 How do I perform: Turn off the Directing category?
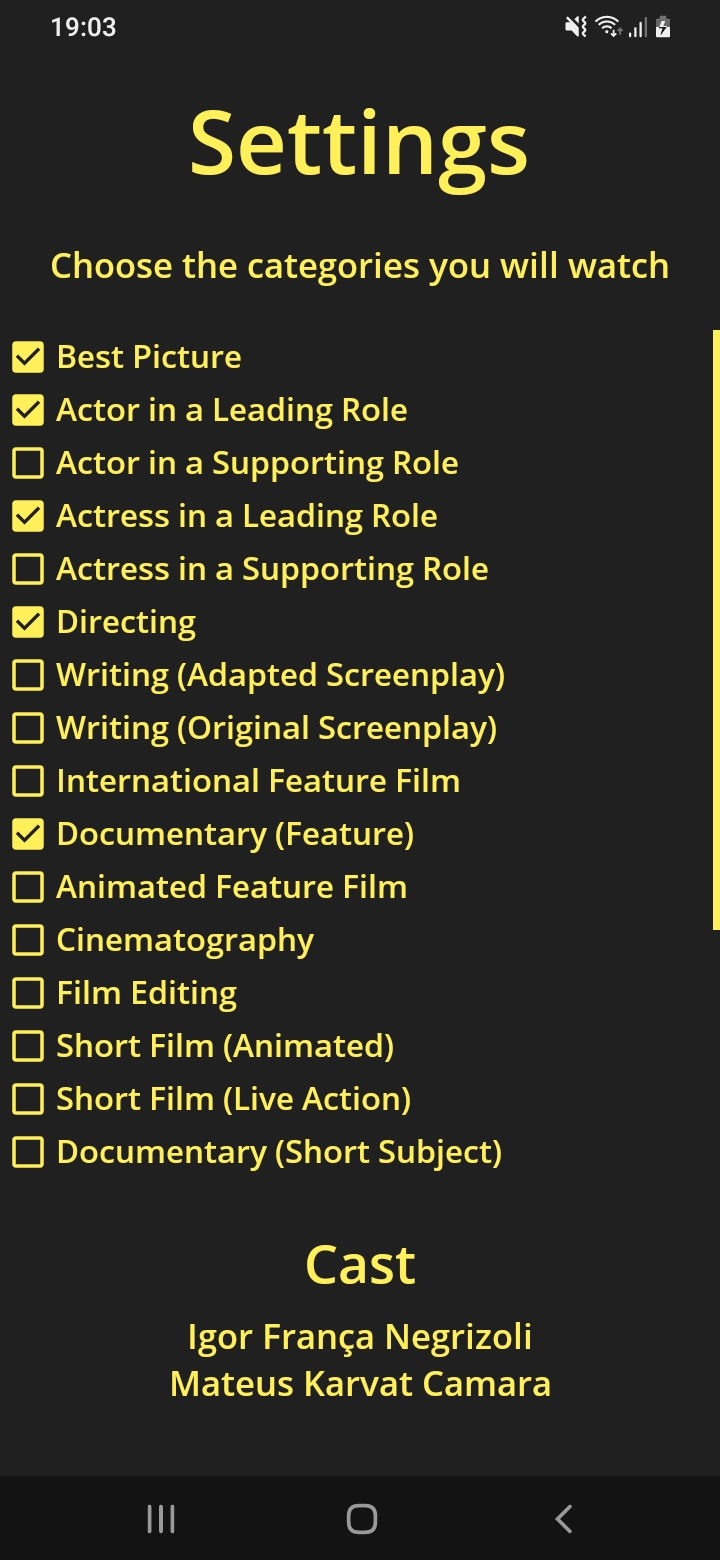click(28, 622)
